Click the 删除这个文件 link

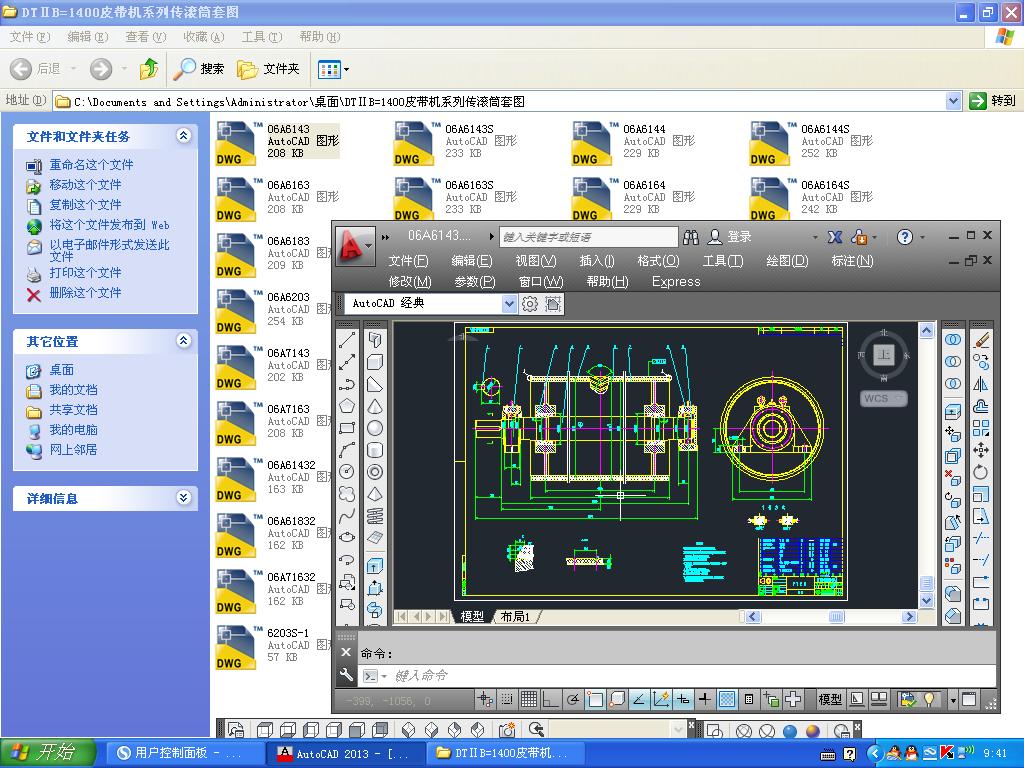[85, 293]
